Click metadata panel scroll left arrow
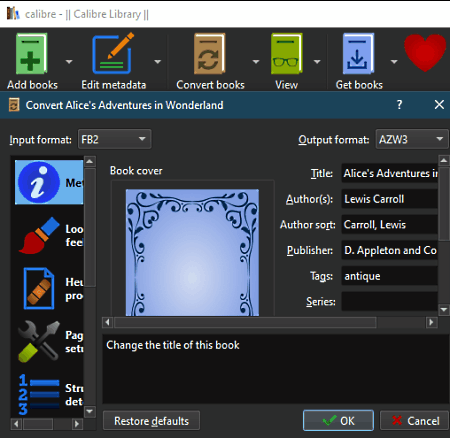The width and height of the screenshot is (450, 438). pos(107,322)
